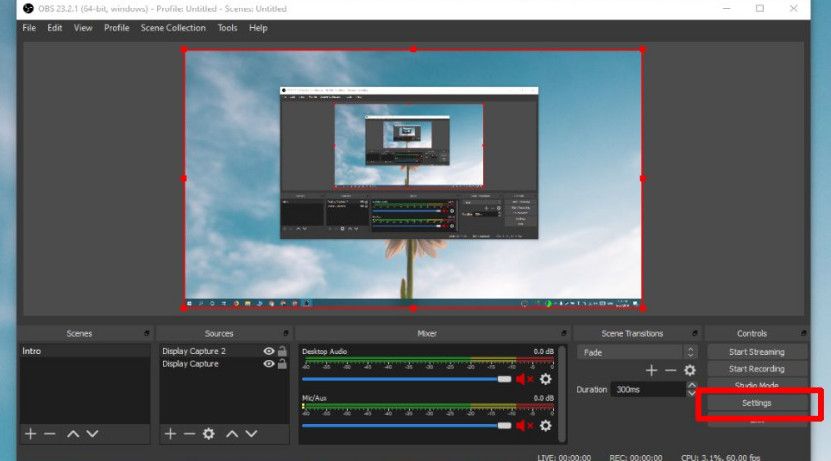Open source properties gear icon
This screenshot has width=831, height=461.
click(x=209, y=433)
